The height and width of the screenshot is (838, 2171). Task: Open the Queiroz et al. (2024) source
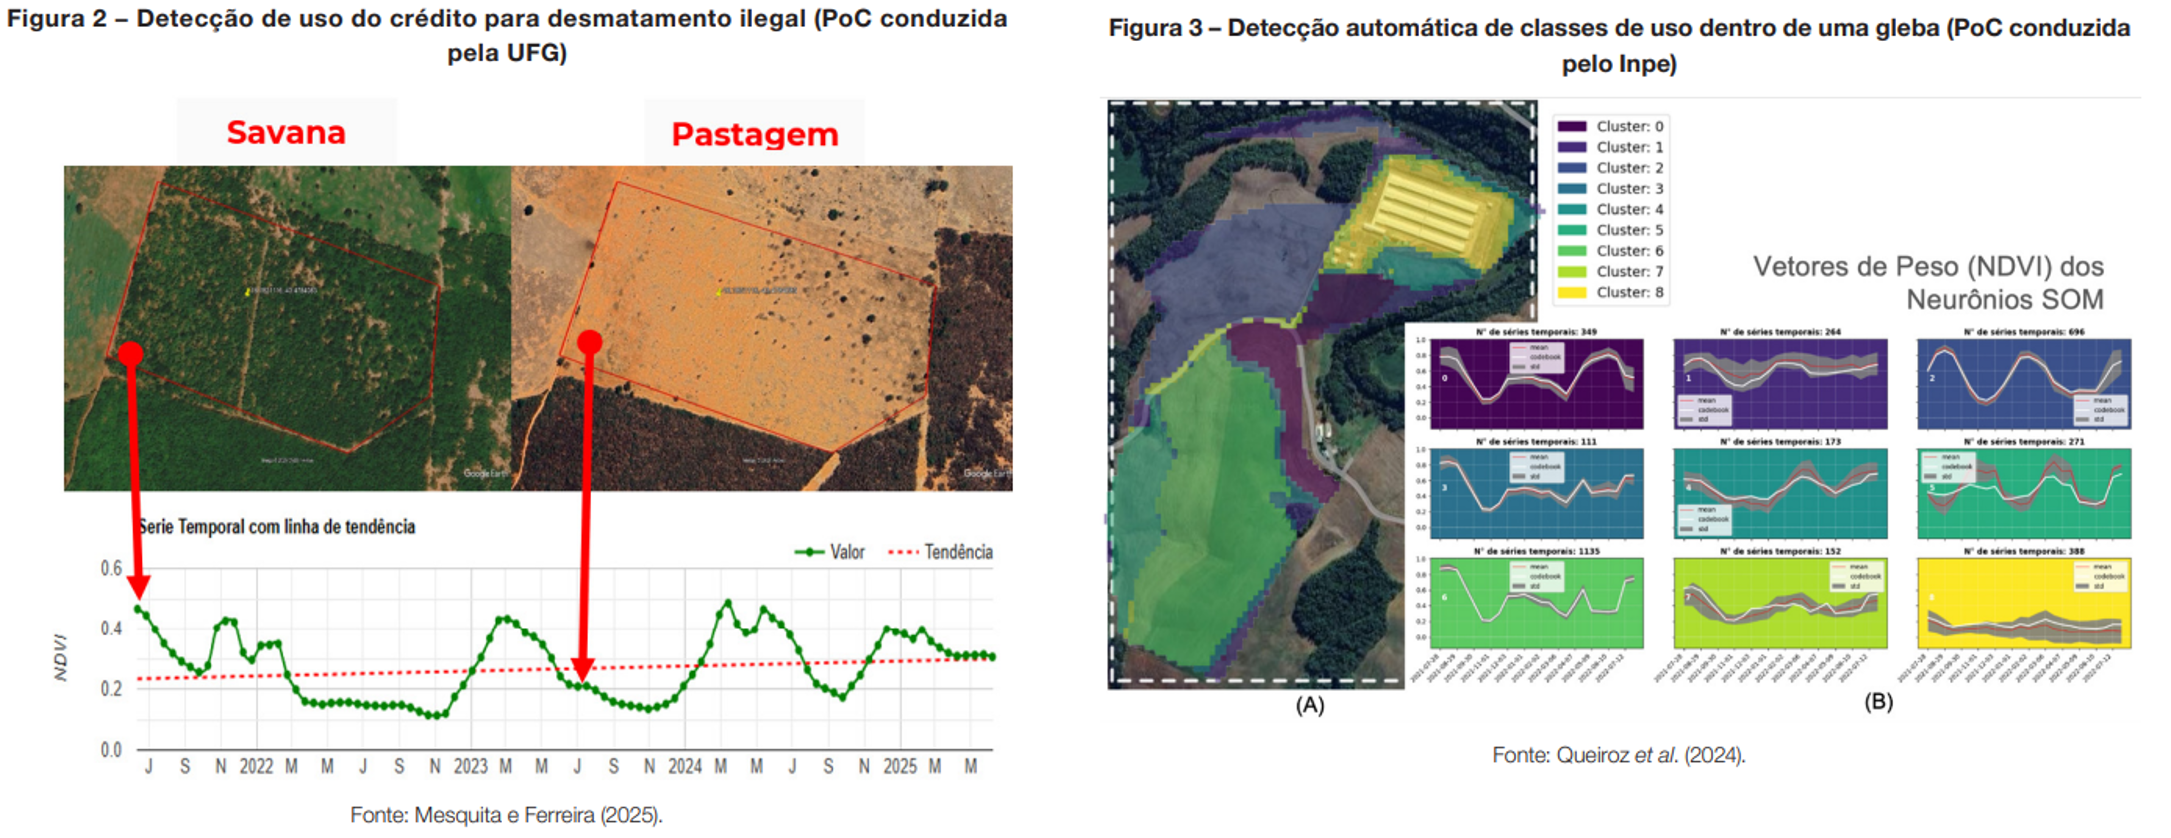tap(1618, 755)
